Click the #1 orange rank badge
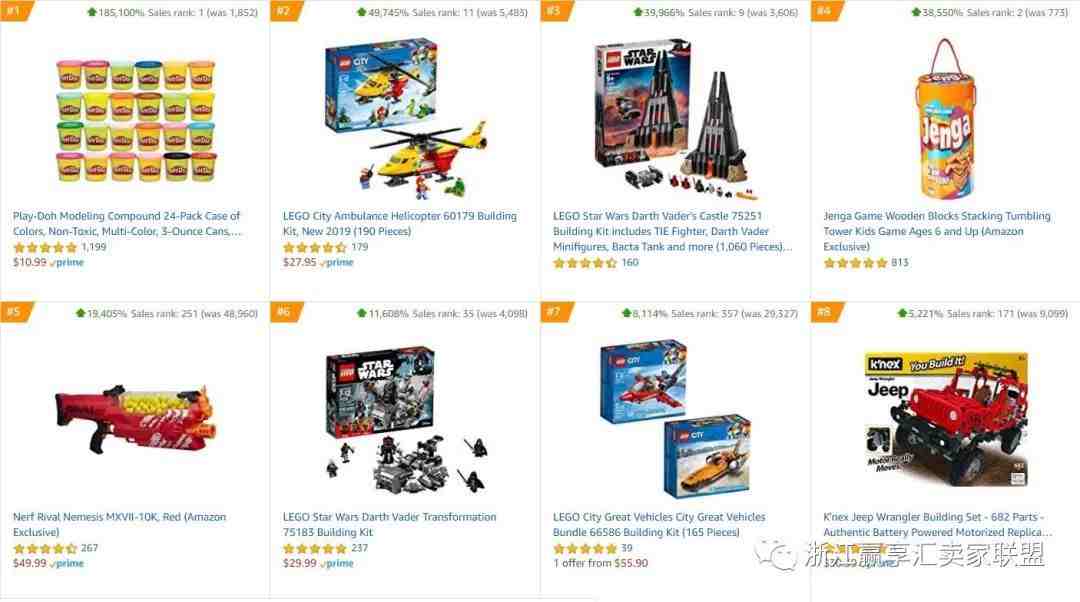This screenshot has height=602, width=1080. 15,11
